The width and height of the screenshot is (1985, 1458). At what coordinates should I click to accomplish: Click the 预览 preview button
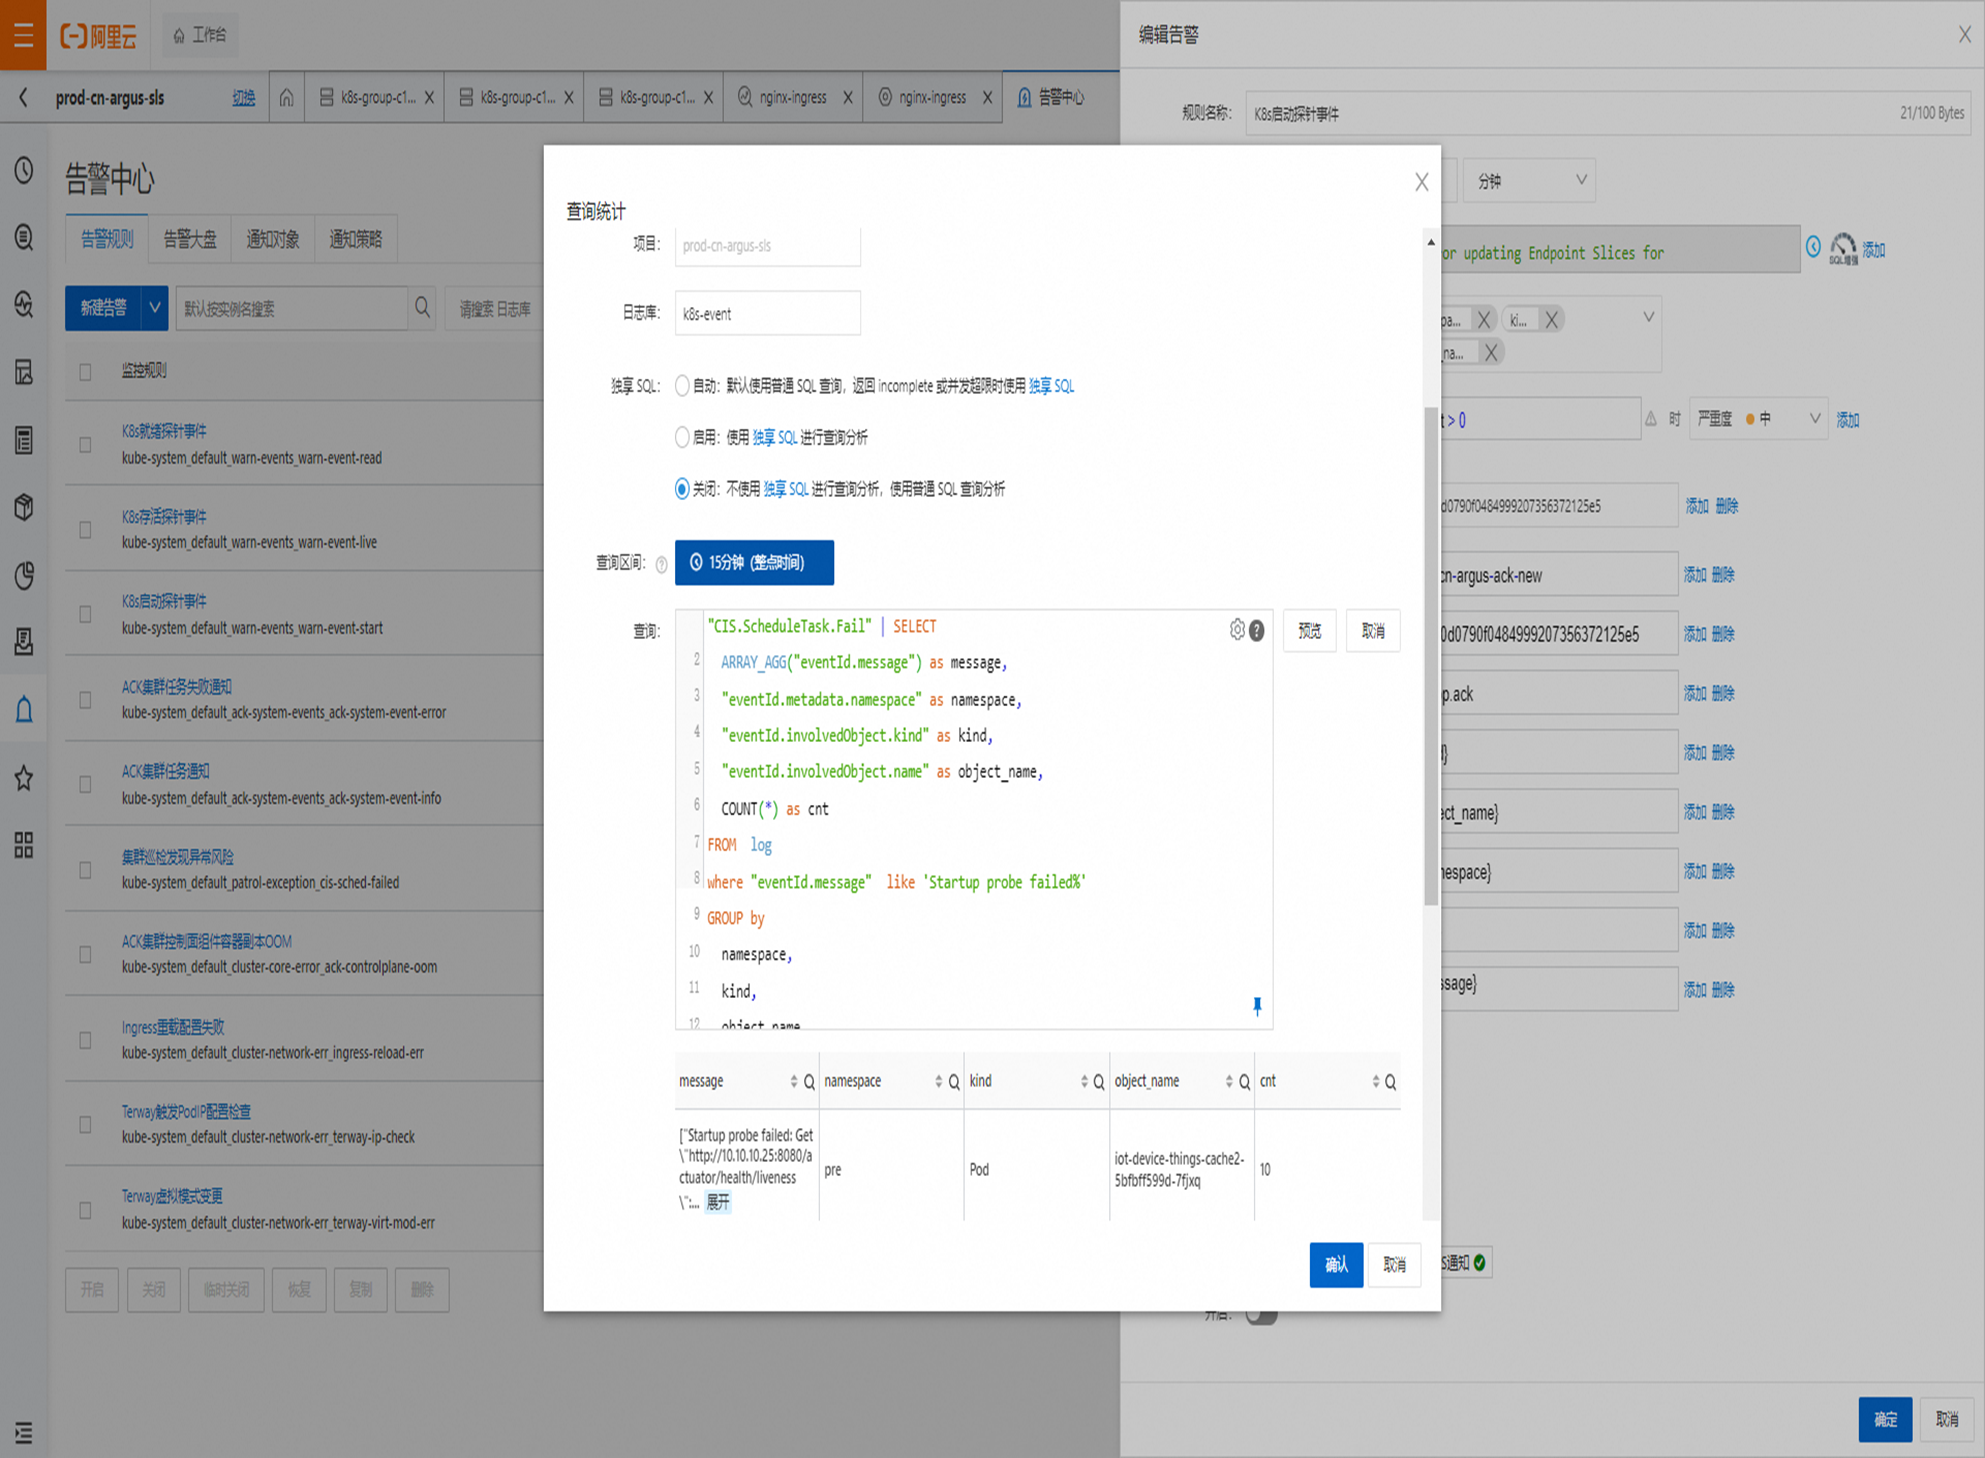pyautogui.click(x=1309, y=631)
